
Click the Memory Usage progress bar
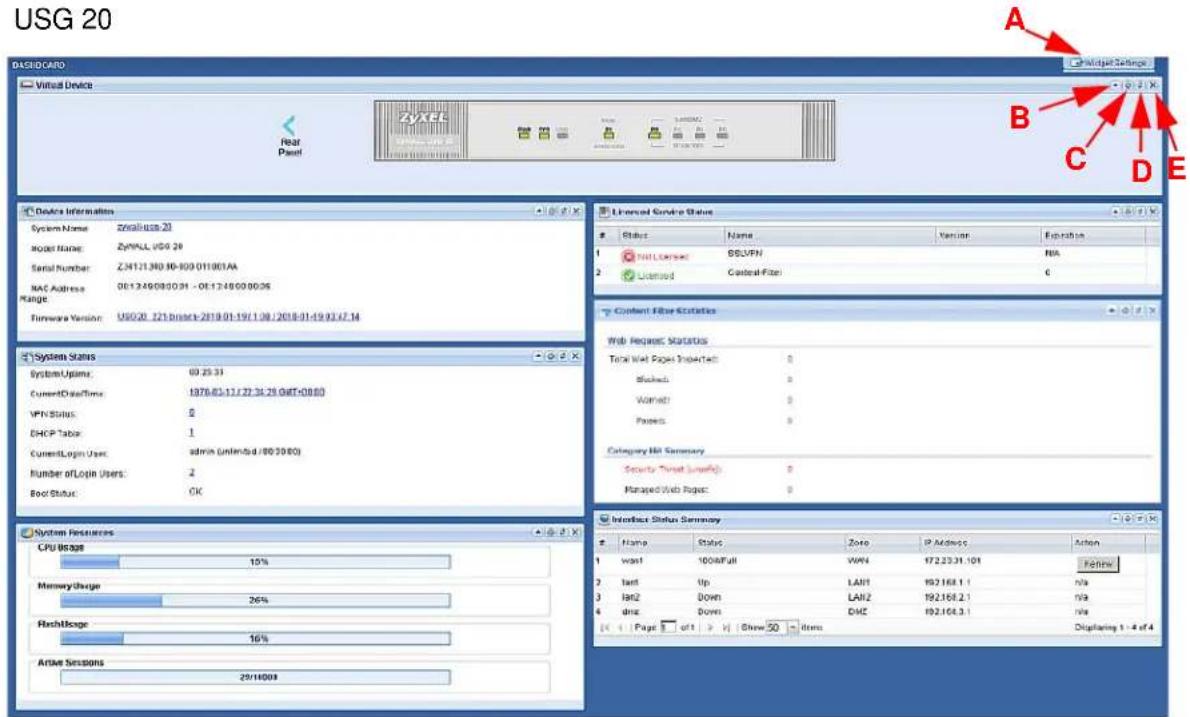[x=256, y=600]
